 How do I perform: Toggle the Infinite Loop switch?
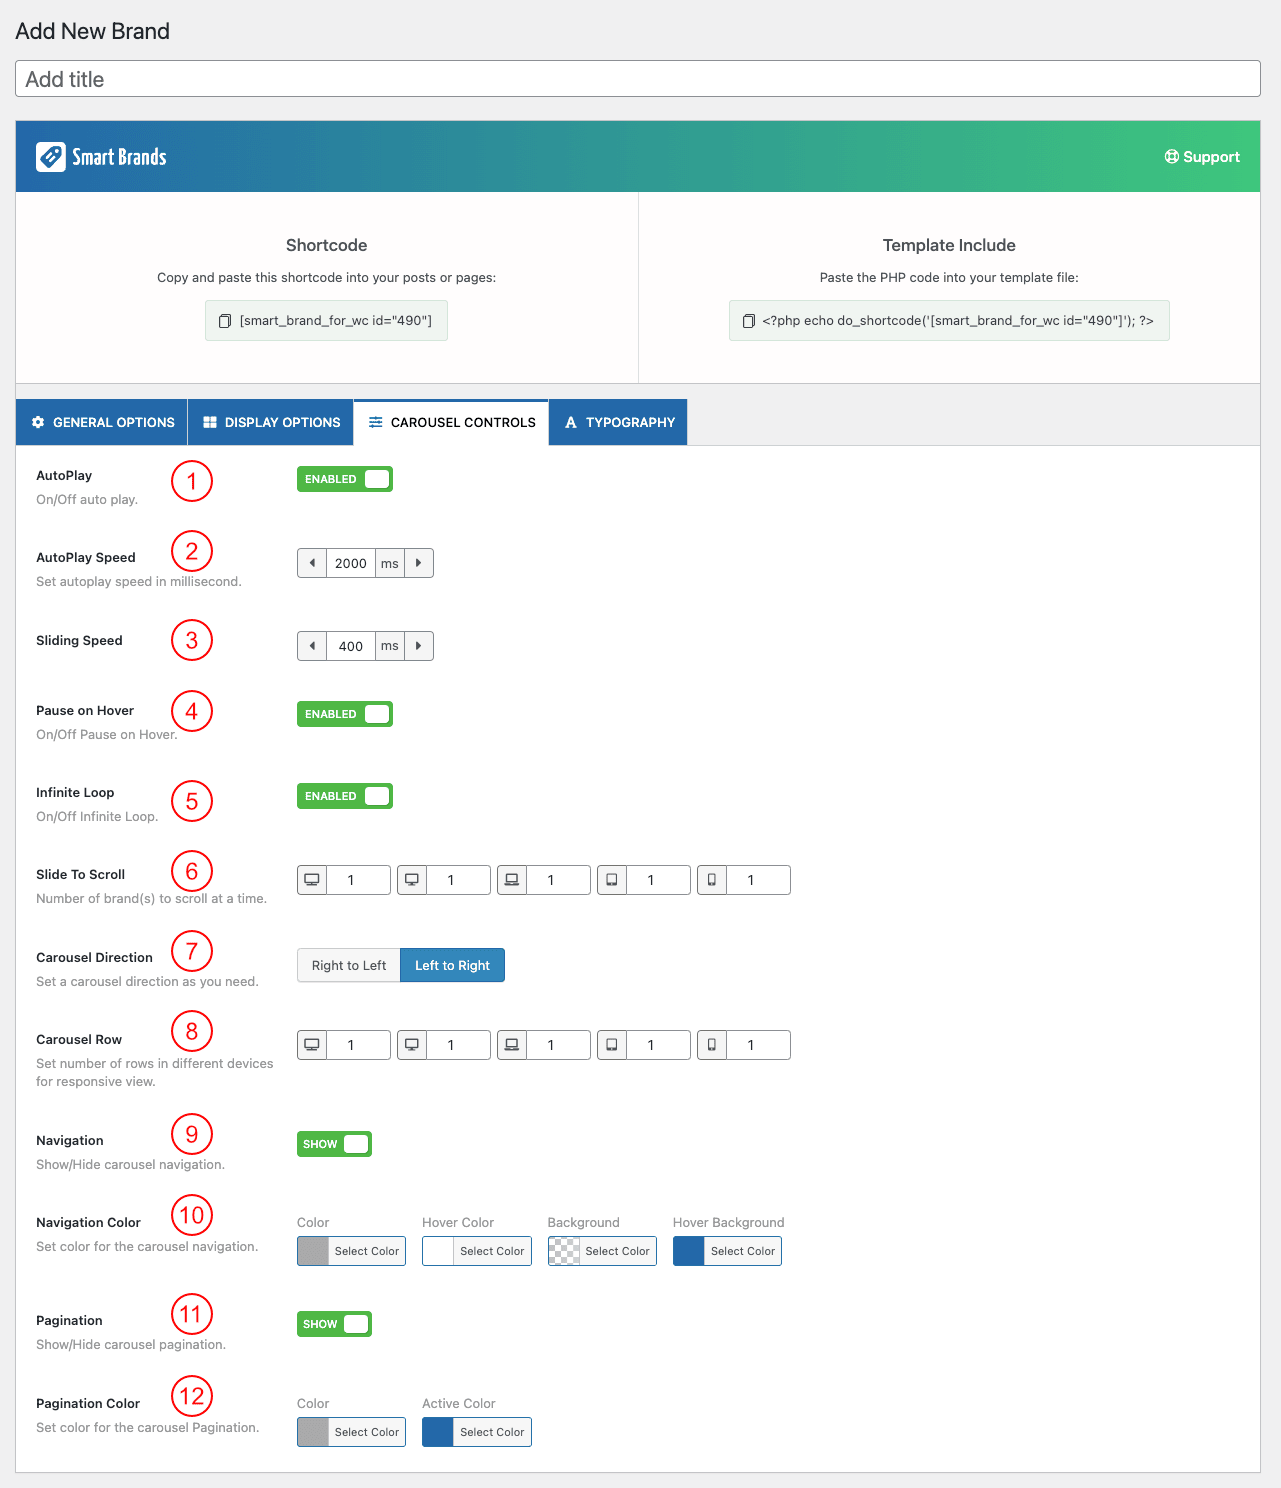(x=345, y=796)
